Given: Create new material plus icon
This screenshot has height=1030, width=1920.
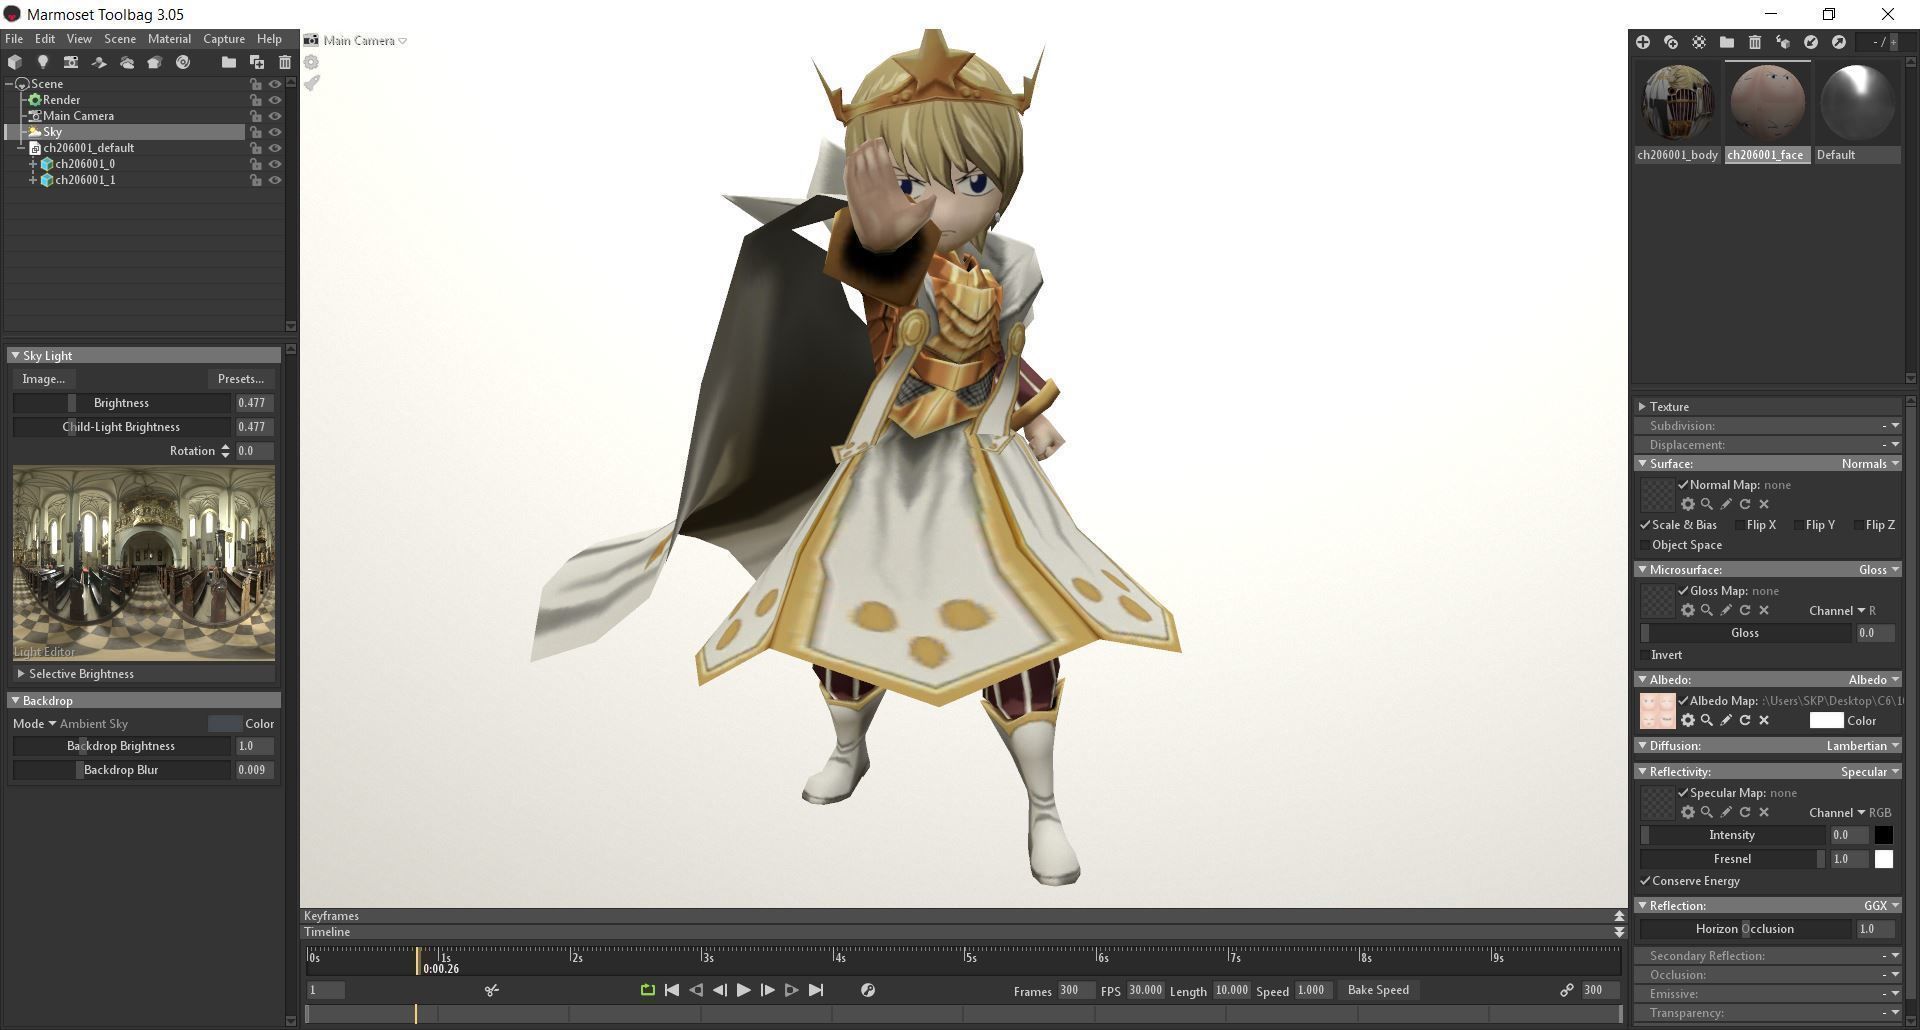Looking at the screenshot, I should pos(1643,42).
